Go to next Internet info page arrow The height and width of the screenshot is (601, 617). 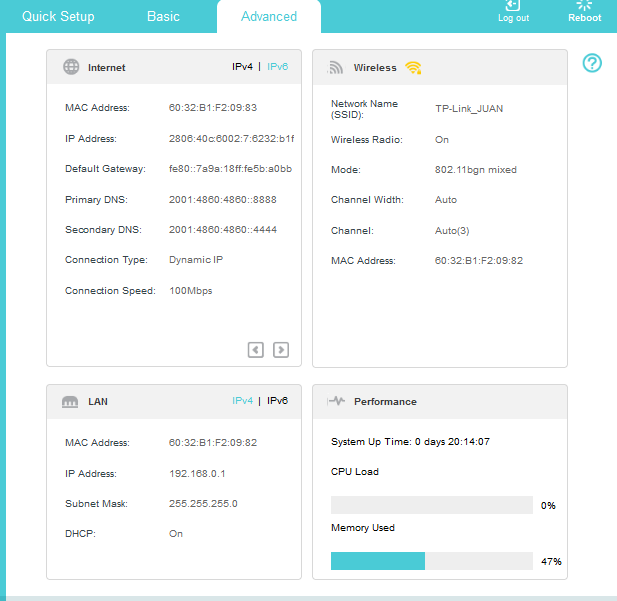click(x=281, y=349)
